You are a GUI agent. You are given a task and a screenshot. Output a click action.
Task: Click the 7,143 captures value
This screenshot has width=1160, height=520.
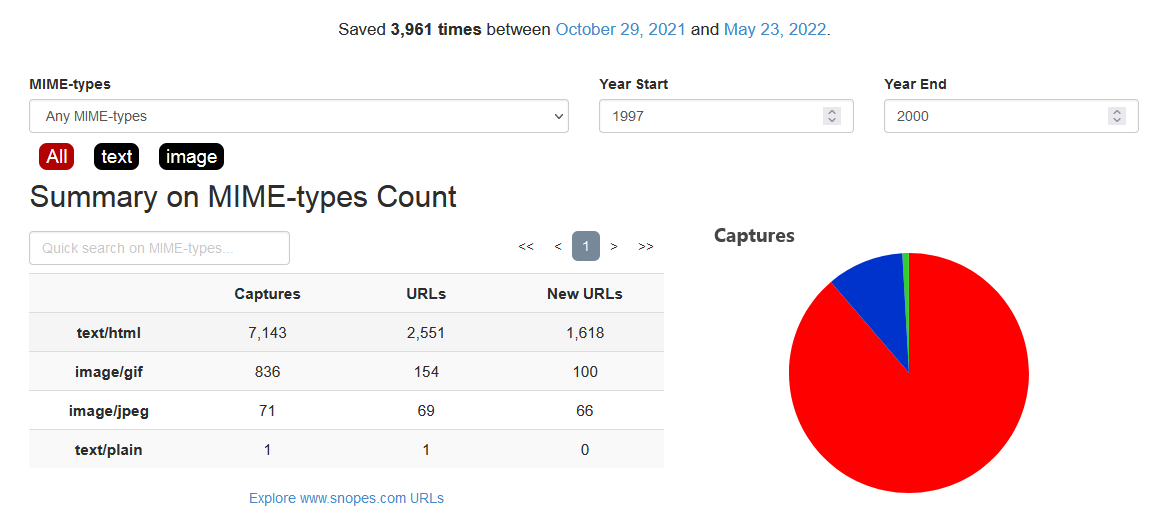pos(267,333)
